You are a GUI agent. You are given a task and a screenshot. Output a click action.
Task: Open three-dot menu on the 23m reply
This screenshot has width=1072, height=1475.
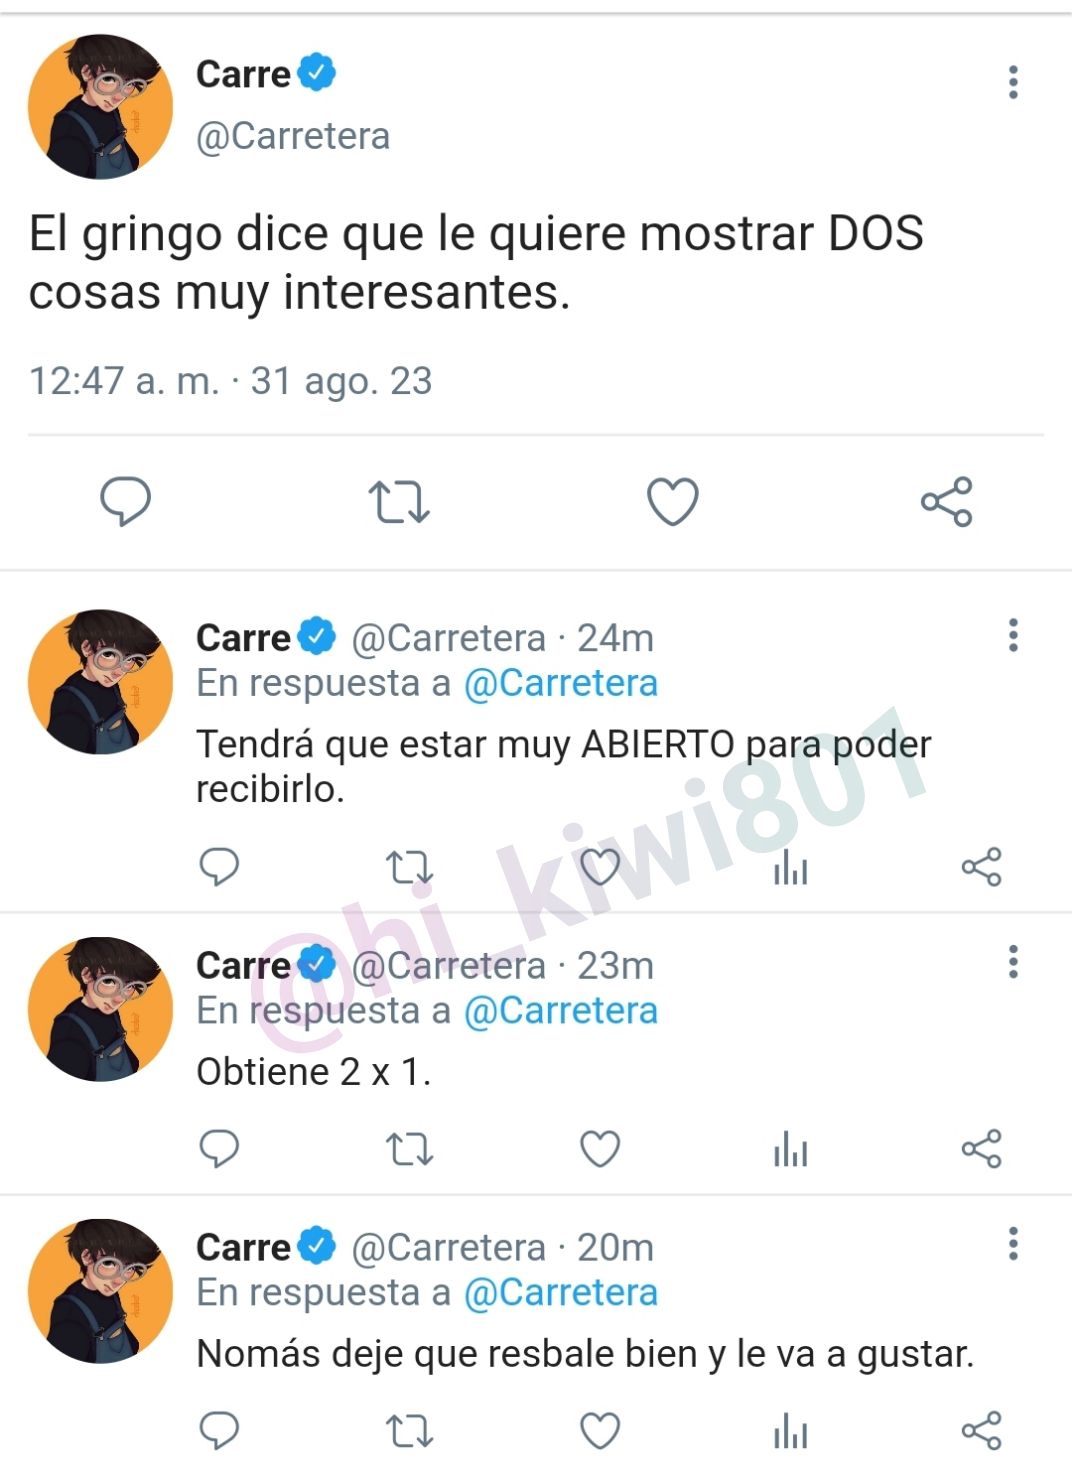click(1013, 962)
